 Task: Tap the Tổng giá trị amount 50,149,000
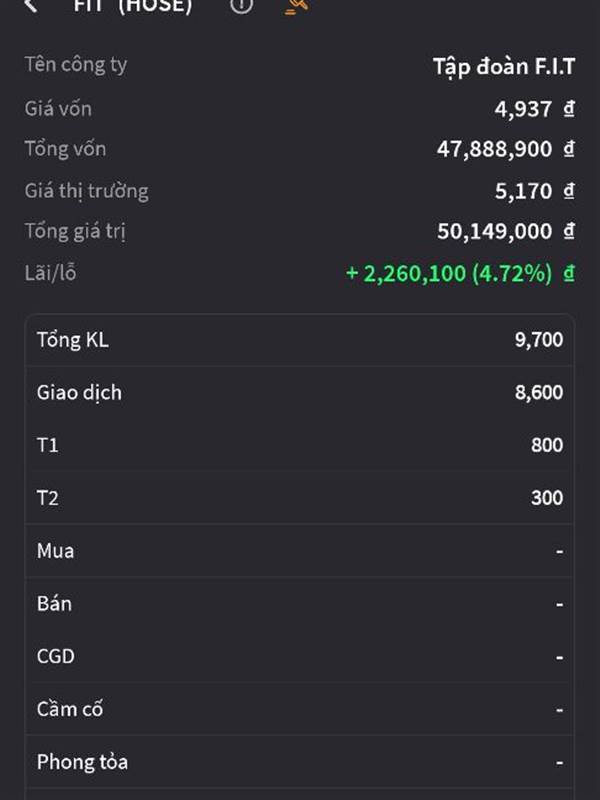[494, 232]
